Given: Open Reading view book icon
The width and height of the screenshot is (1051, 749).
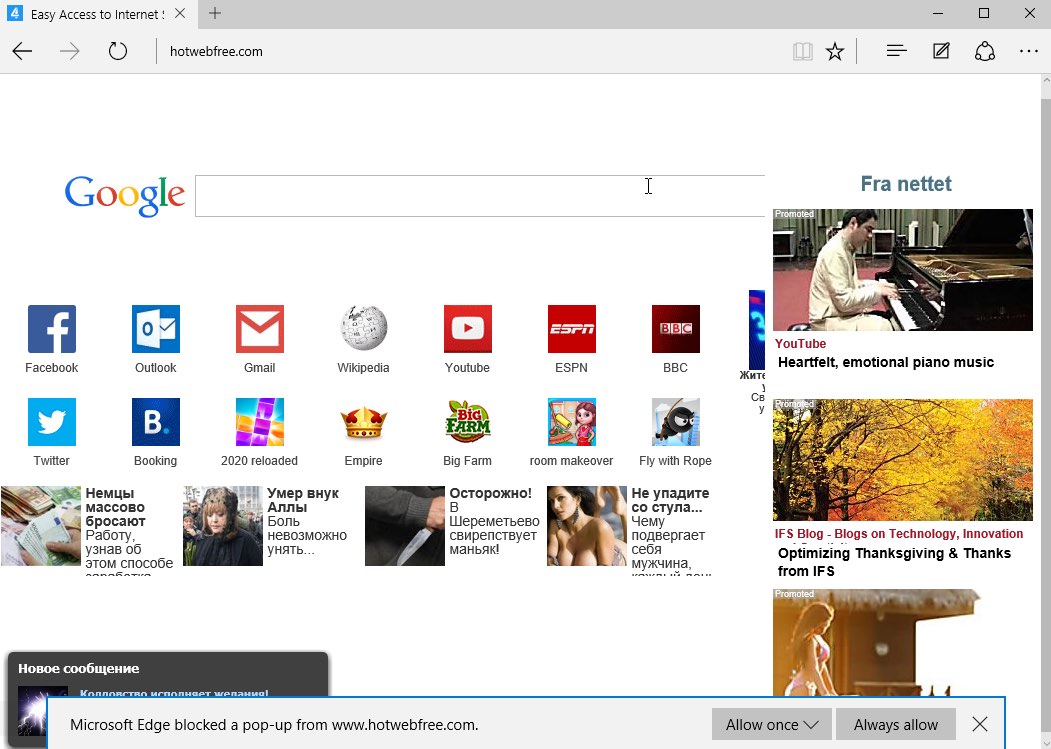Looking at the screenshot, I should coord(802,51).
